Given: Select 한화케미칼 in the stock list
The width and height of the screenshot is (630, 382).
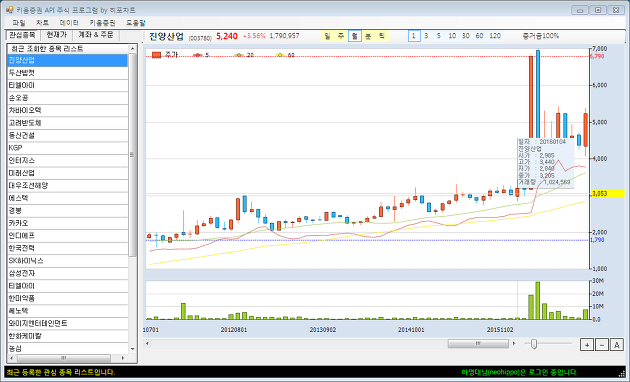Looking at the screenshot, I should pyautogui.click(x=68, y=336).
